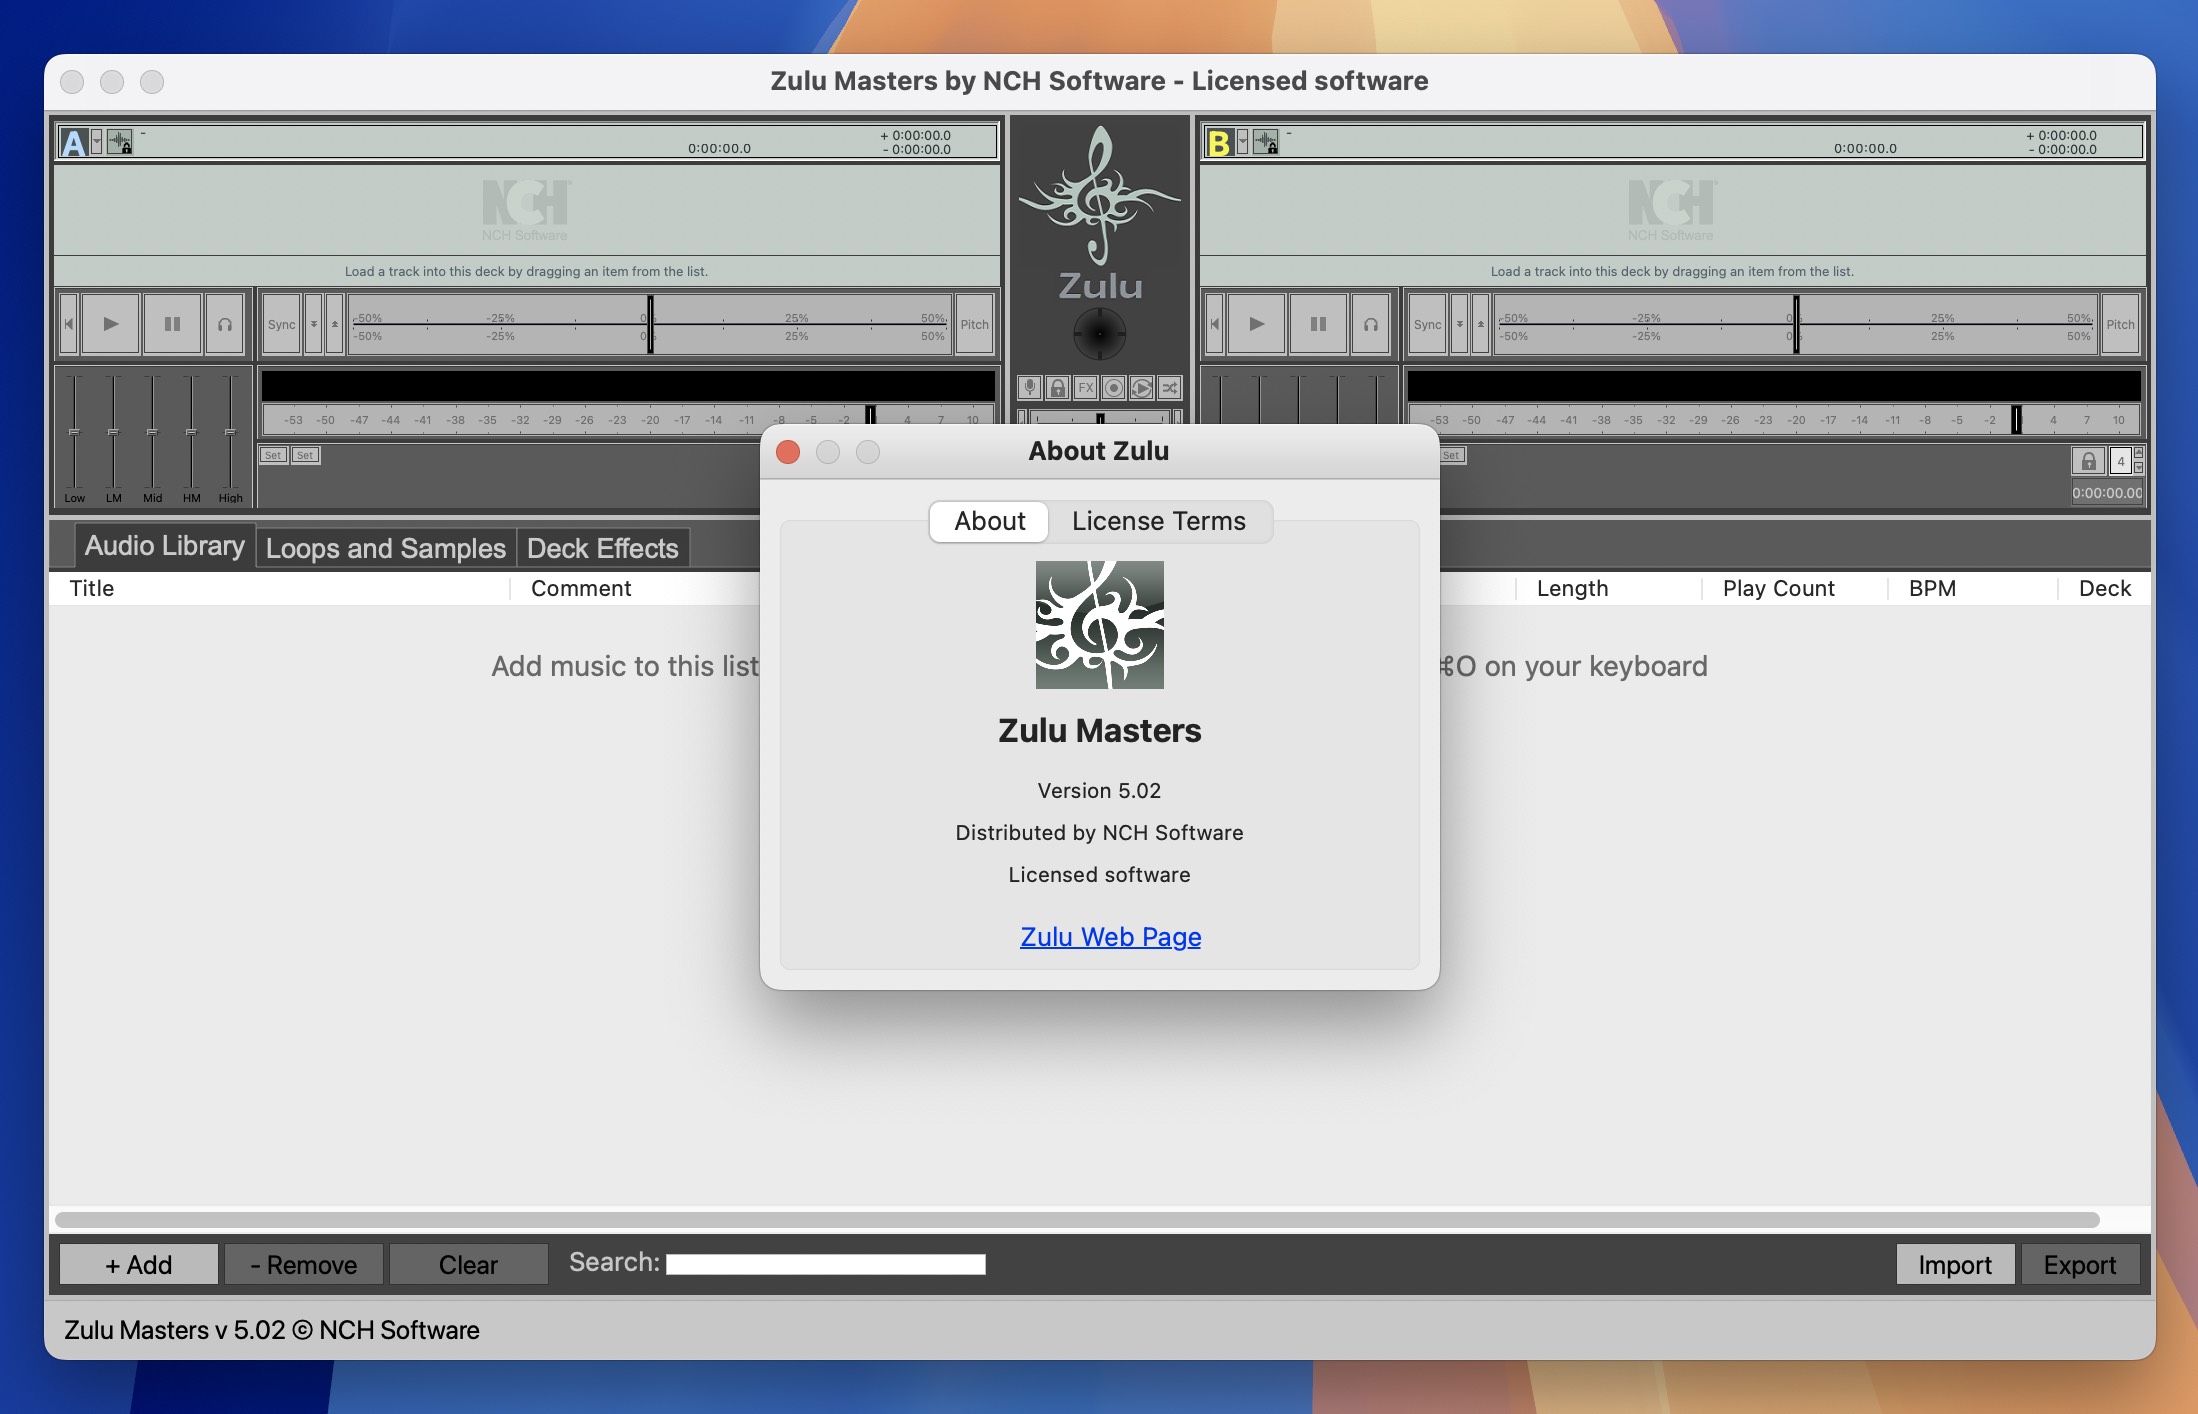The height and width of the screenshot is (1414, 2198).
Task: Click the black jog wheel under Zulu logo
Action: [x=1099, y=333]
